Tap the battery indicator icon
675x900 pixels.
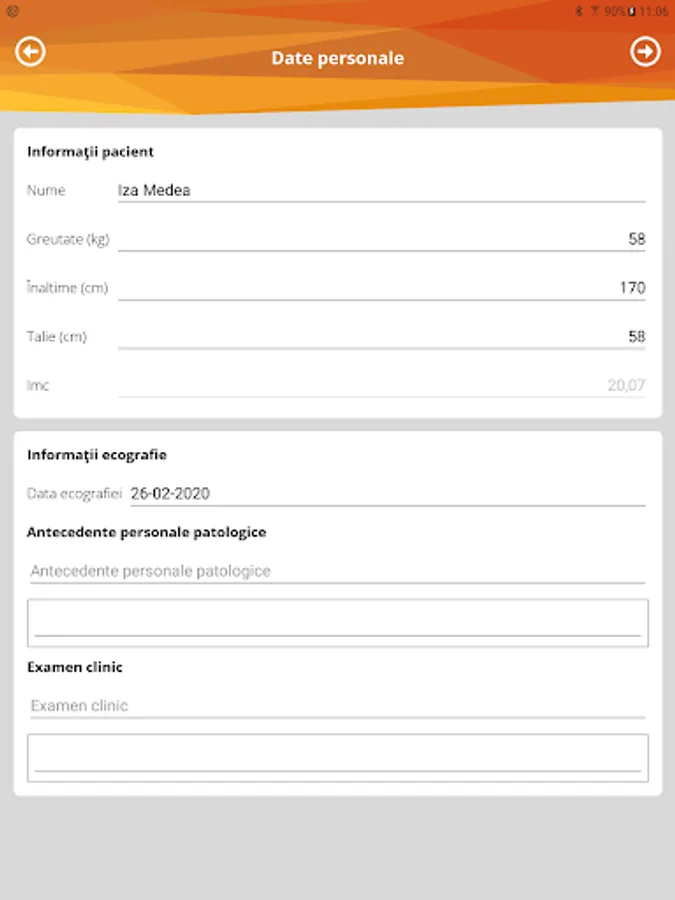pos(631,11)
